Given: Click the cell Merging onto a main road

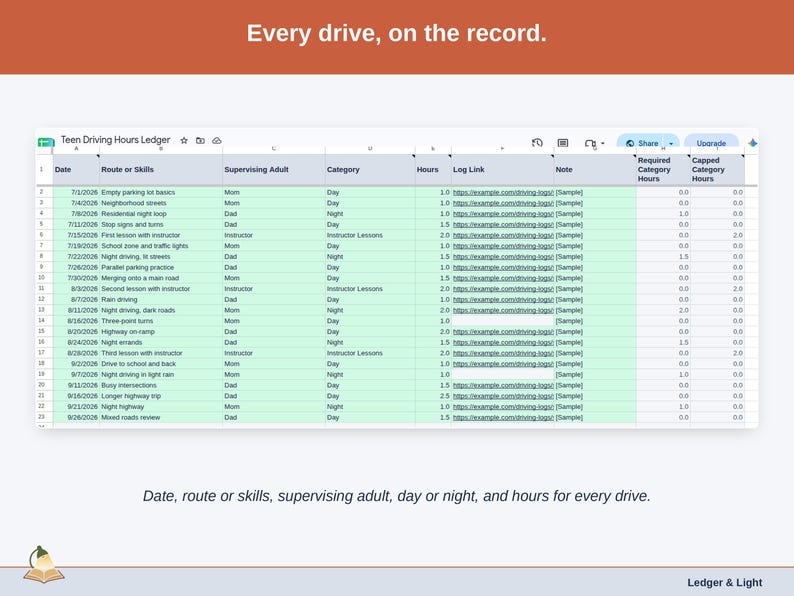Looking at the screenshot, I should coord(161,278).
